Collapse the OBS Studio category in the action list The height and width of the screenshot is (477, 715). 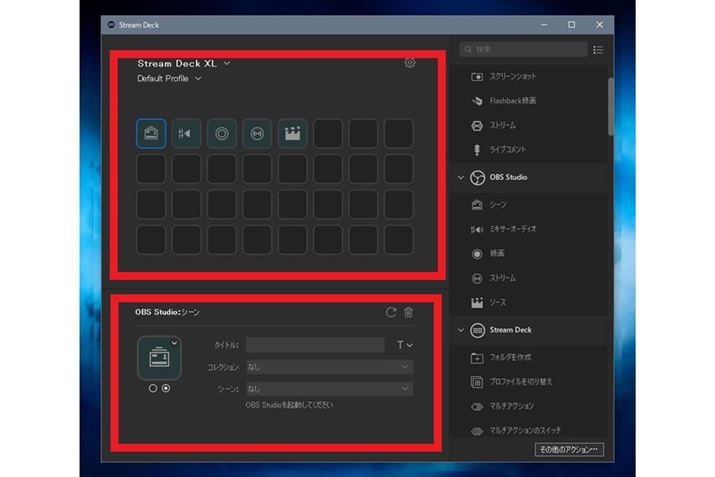coord(461,178)
